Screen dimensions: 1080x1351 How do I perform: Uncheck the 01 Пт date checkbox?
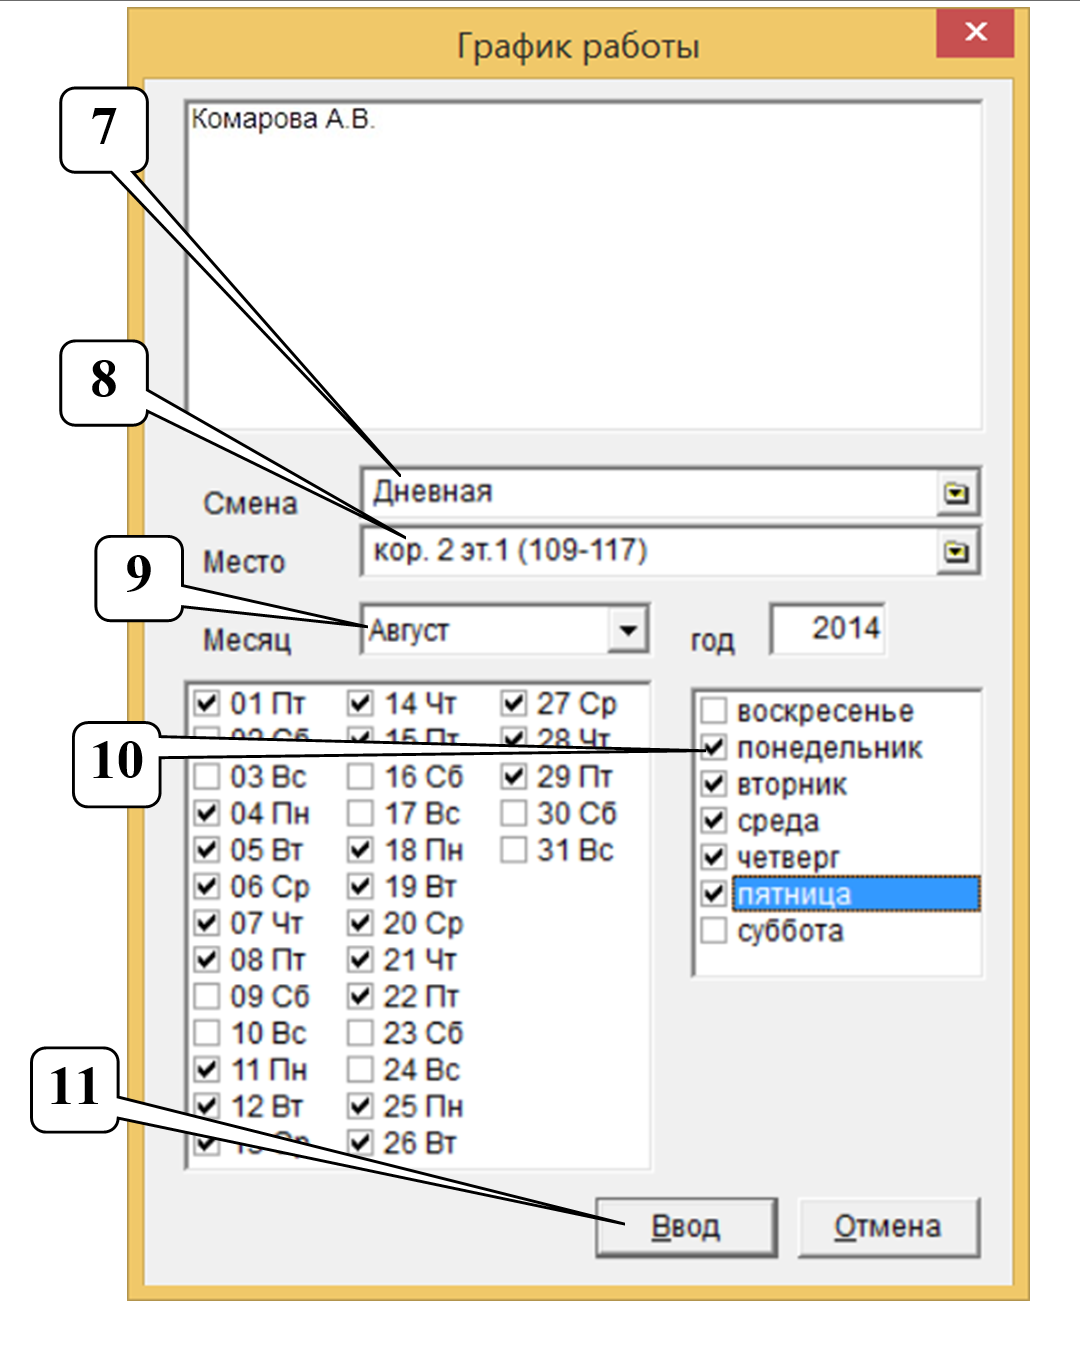[x=207, y=703]
